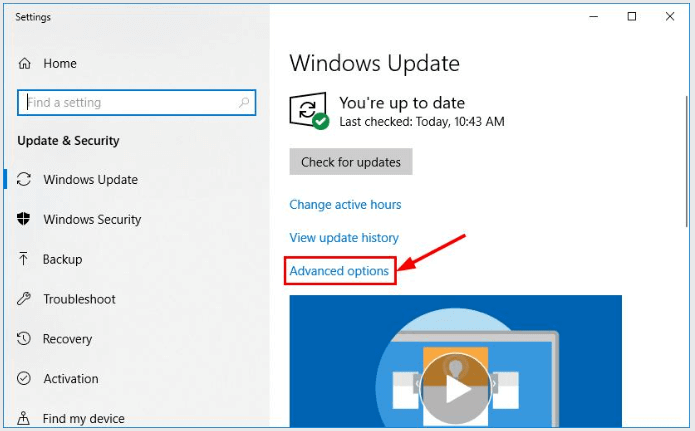Viewport: 695px width, 431px height.
Task: Minimize the Settings window
Action: (593, 17)
